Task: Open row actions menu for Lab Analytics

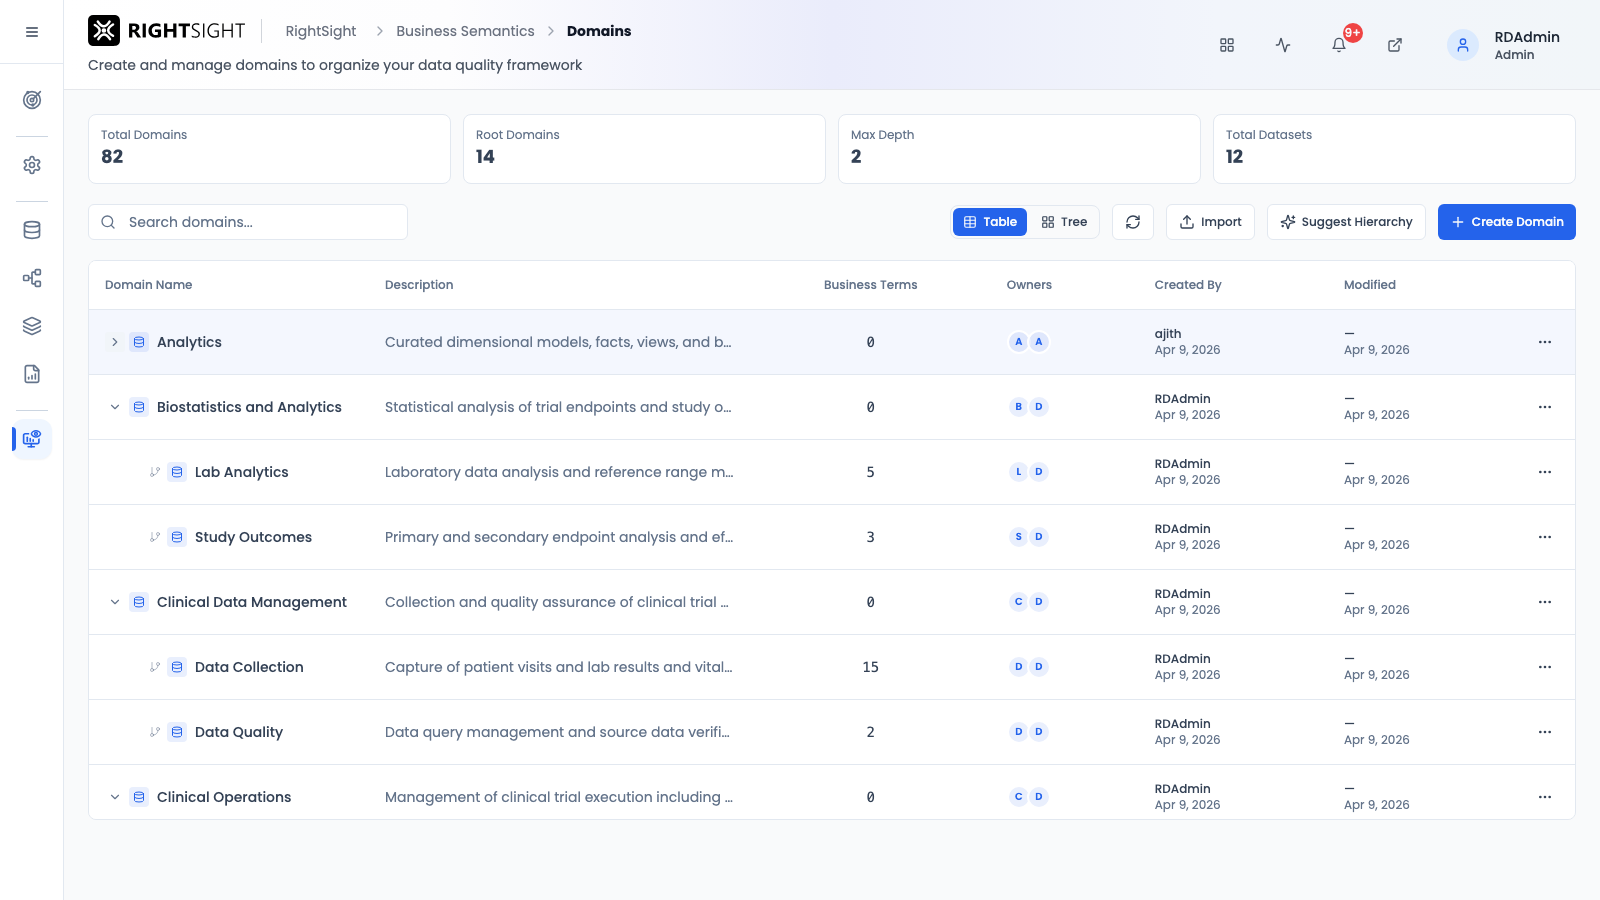Action: pos(1545,472)
